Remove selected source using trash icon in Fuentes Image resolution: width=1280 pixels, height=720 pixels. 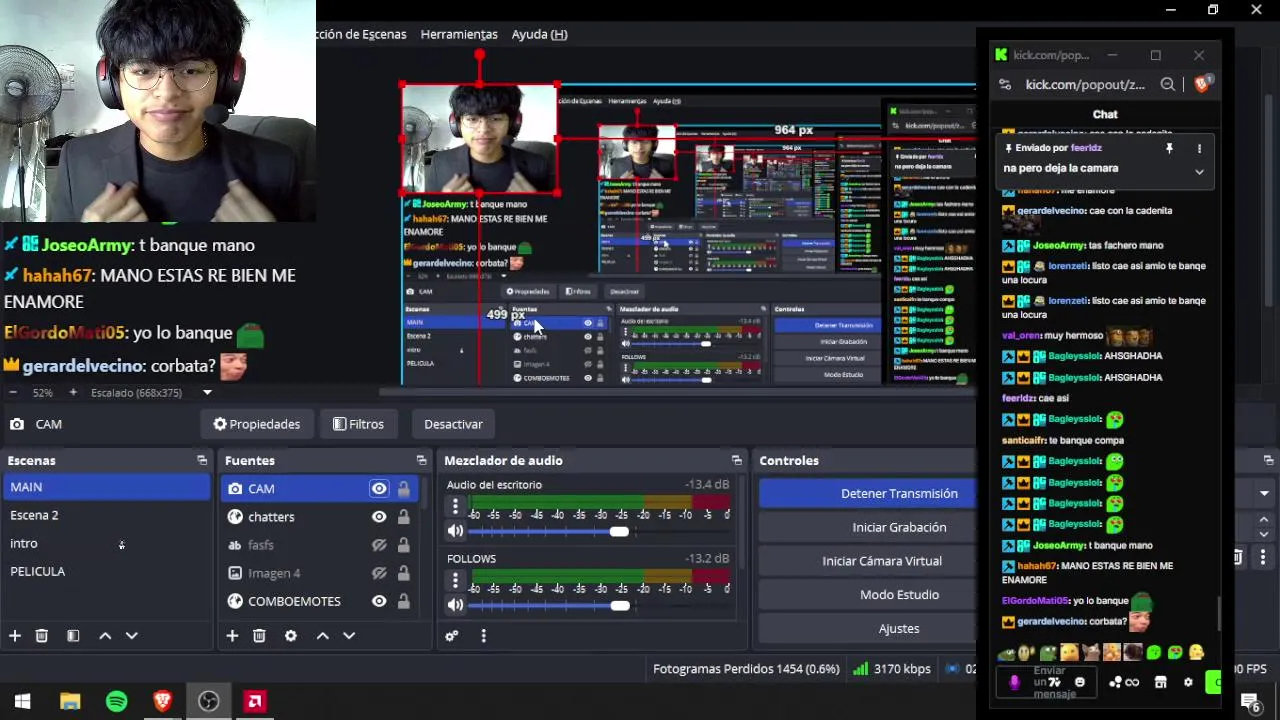click(259, 636)
